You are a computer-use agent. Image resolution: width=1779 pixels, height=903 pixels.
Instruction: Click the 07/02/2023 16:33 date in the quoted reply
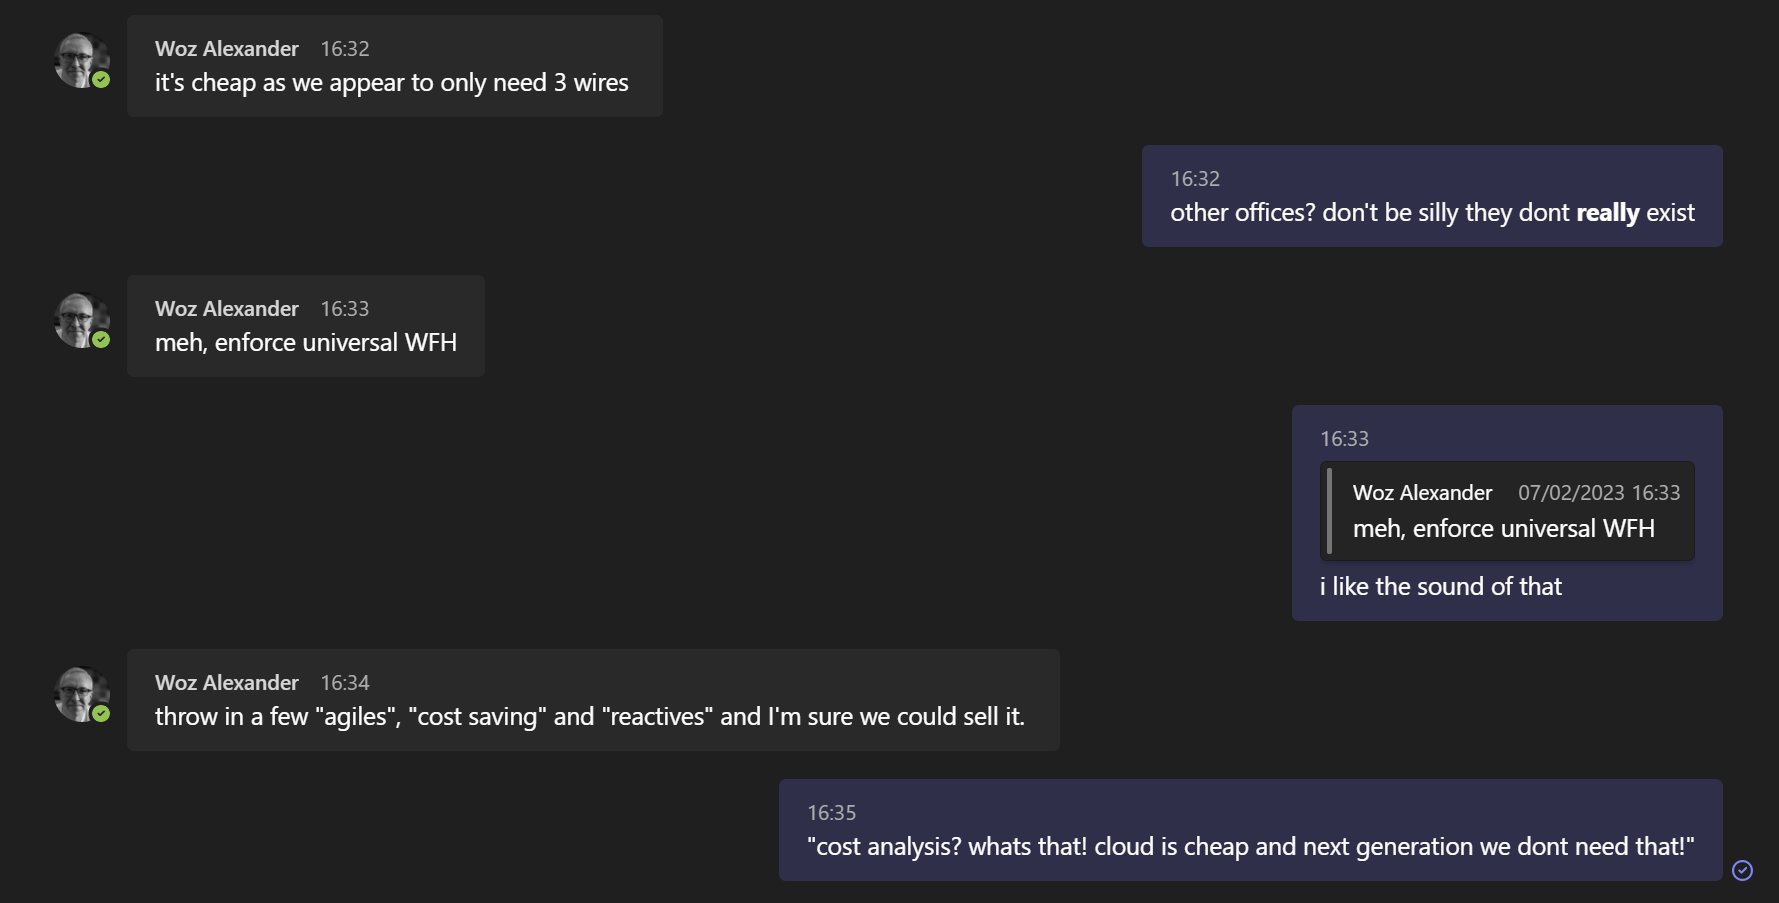click(1598, 493)
